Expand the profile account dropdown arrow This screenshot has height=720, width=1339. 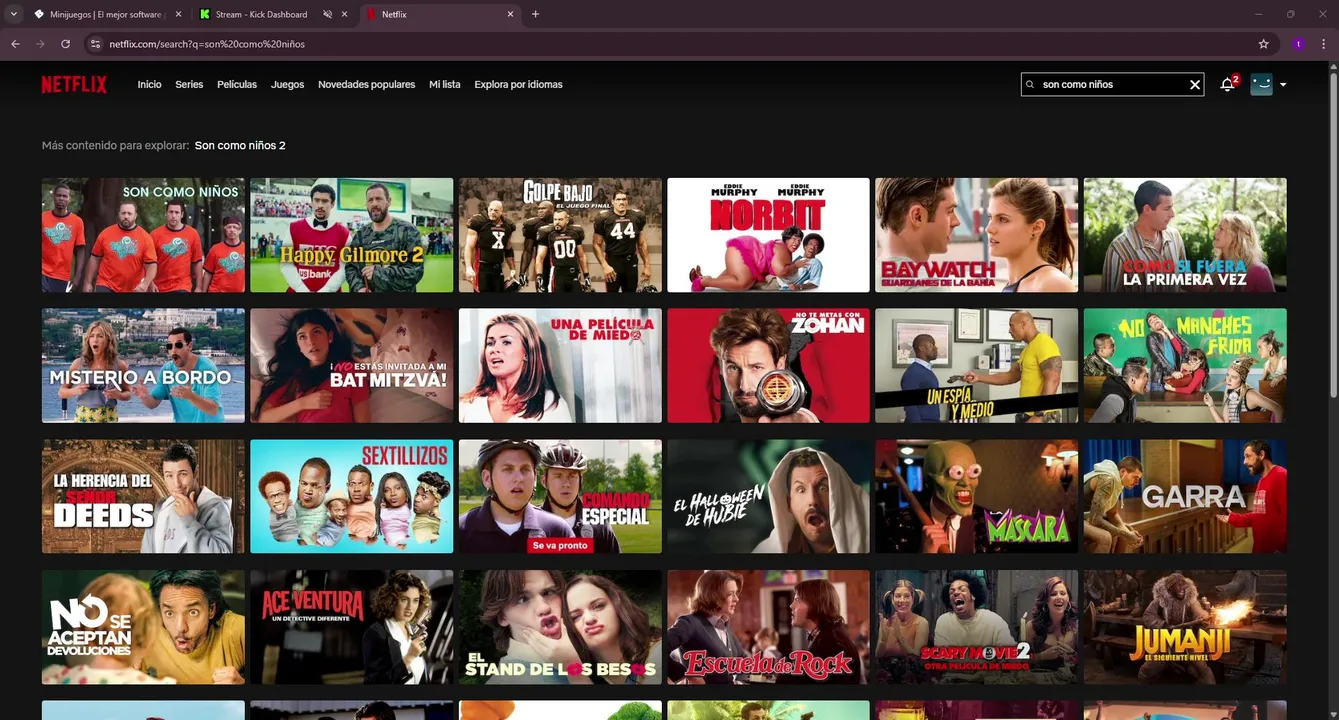click(1283, 85)
